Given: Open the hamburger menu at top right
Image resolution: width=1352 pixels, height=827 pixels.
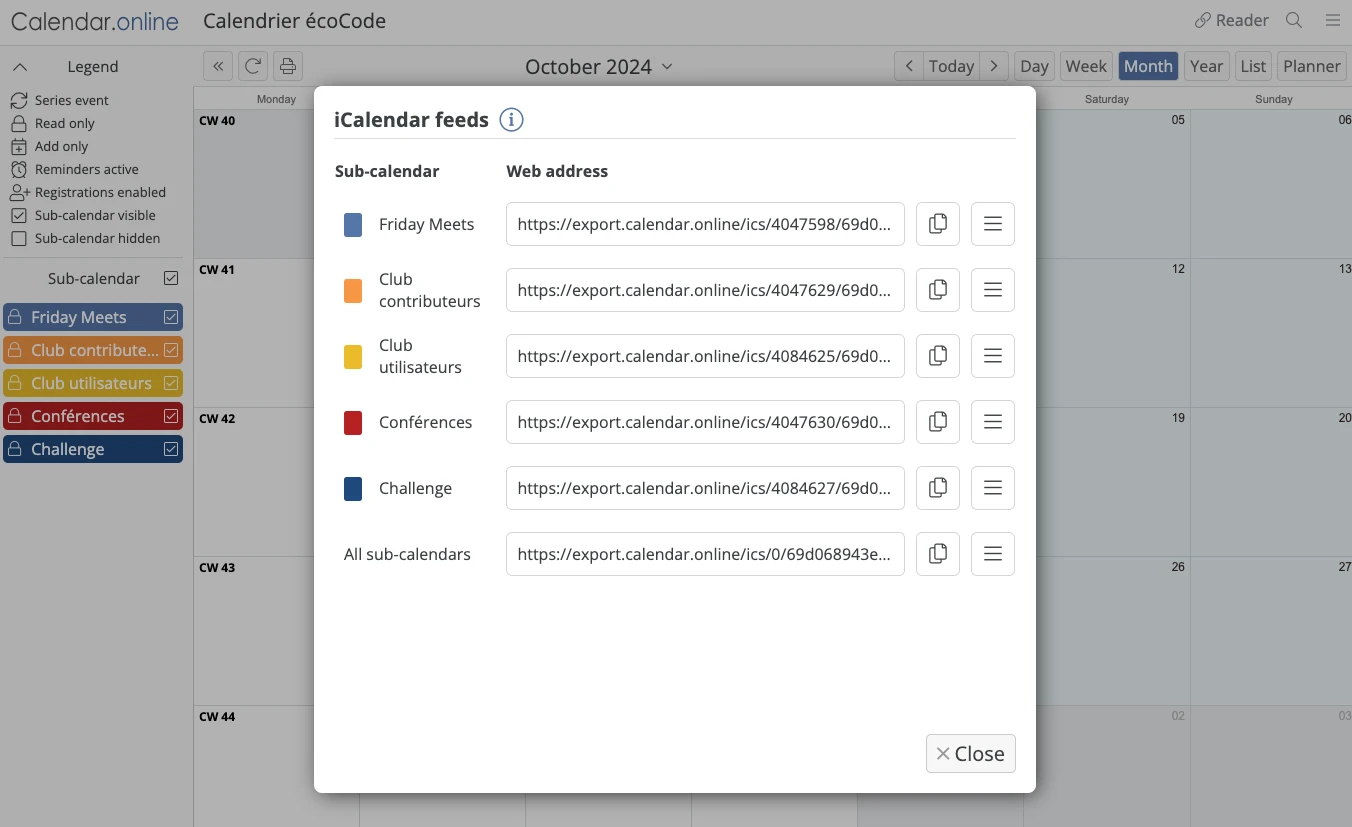Looking at the screenshot, I should (x=1333, y=20).
